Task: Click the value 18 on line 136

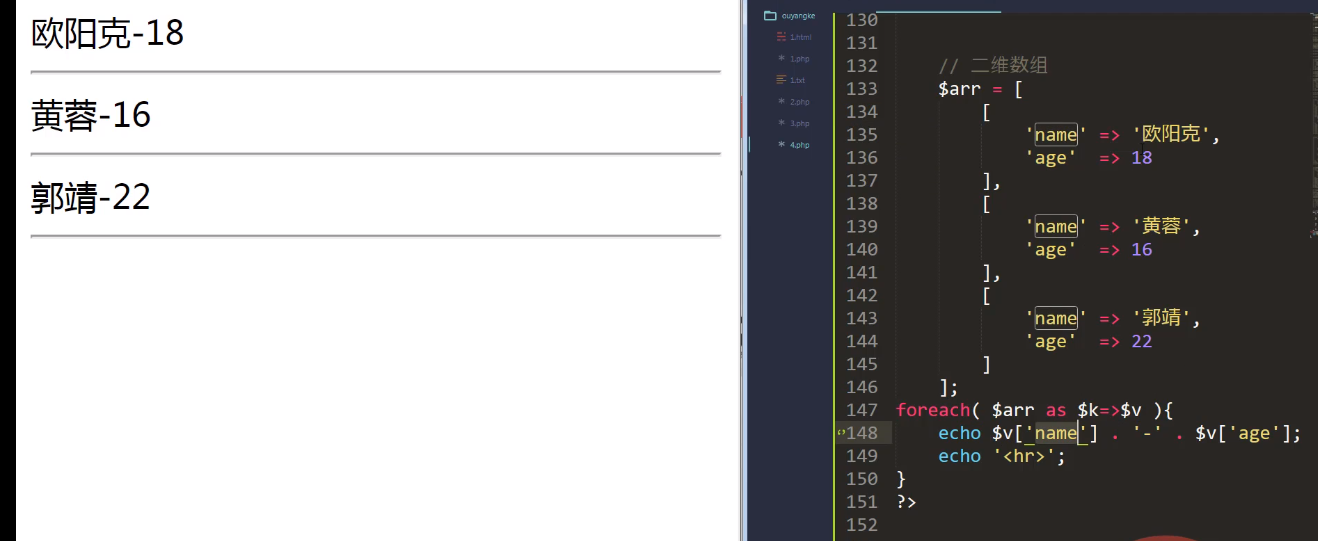Action: point(1141,158)
